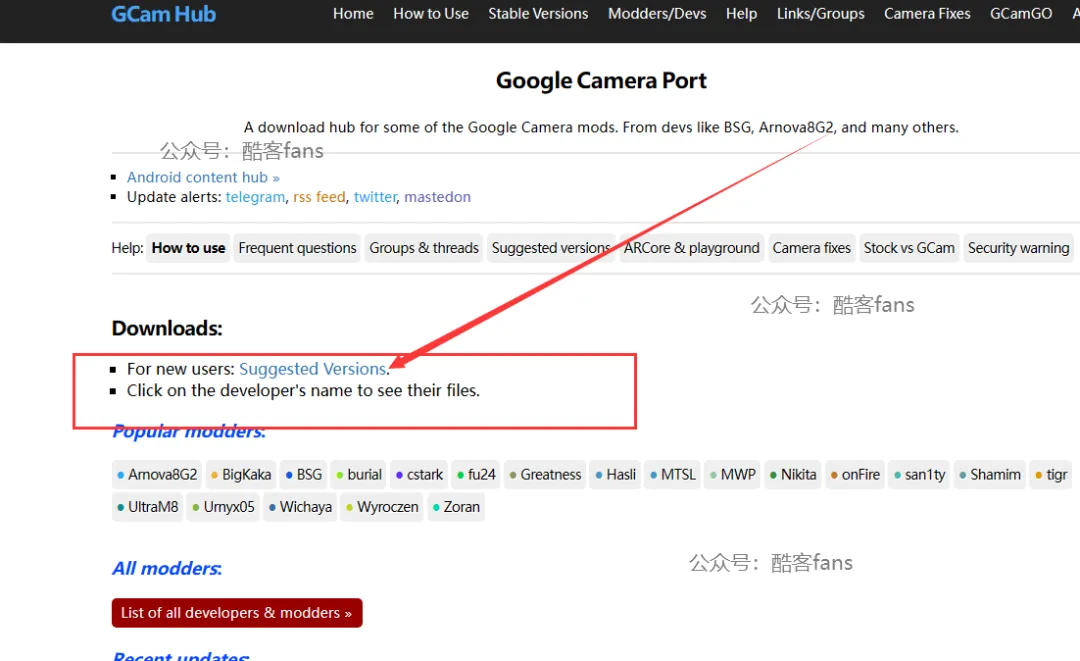Open the UltraM8 modder tag

[147, 507]
